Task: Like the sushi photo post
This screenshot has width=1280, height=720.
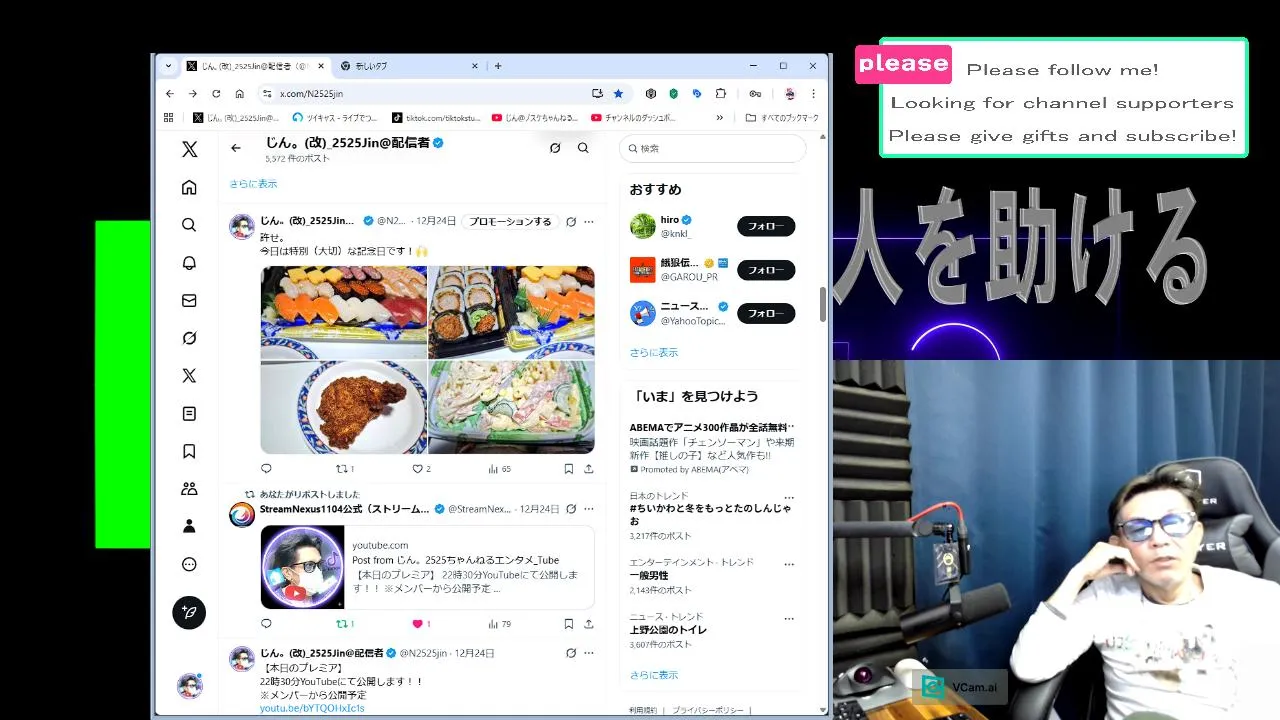Action: [x=421, y=468]
